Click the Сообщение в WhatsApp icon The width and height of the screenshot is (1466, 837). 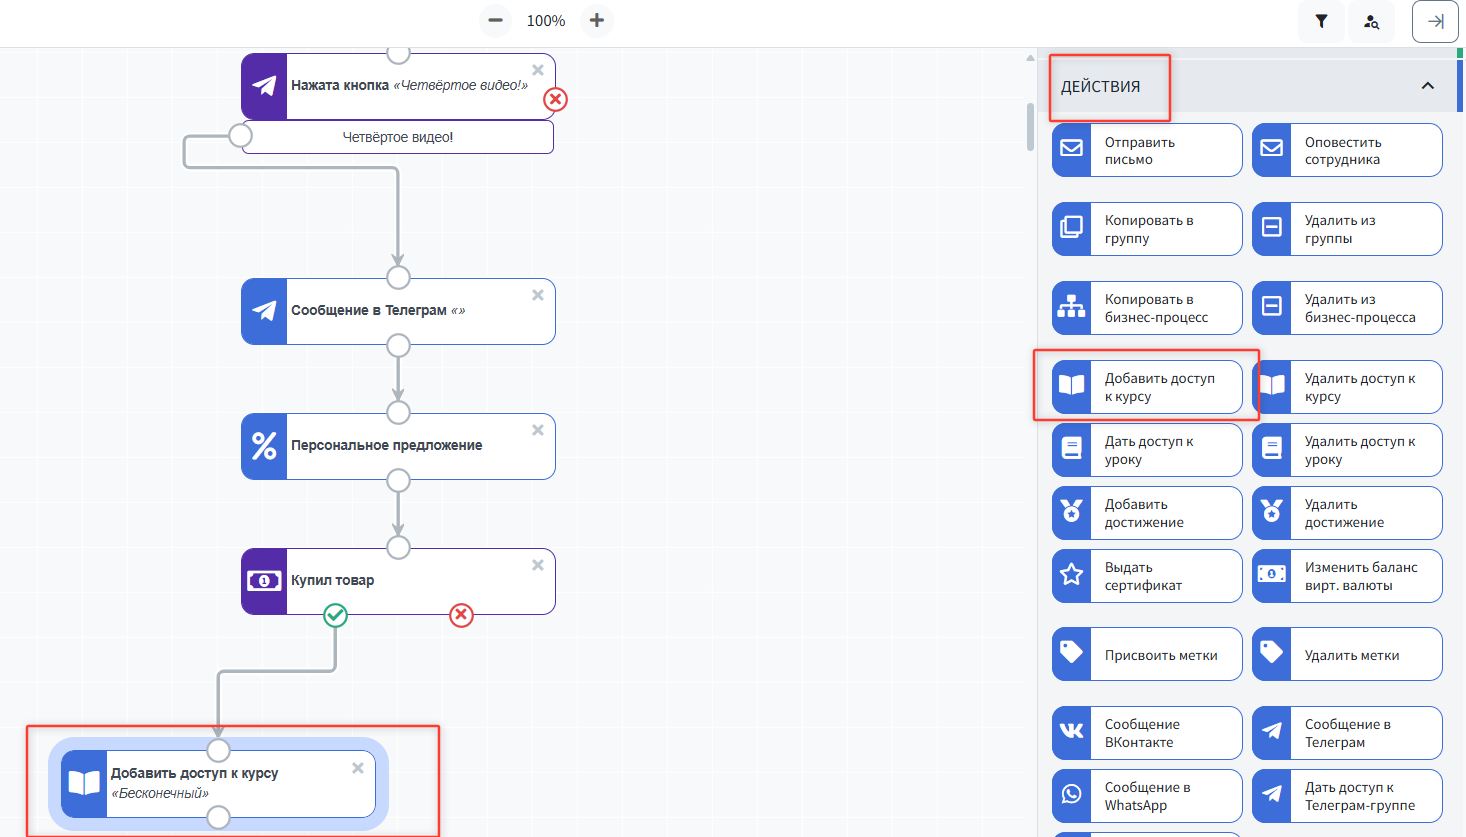point(1072,796)
